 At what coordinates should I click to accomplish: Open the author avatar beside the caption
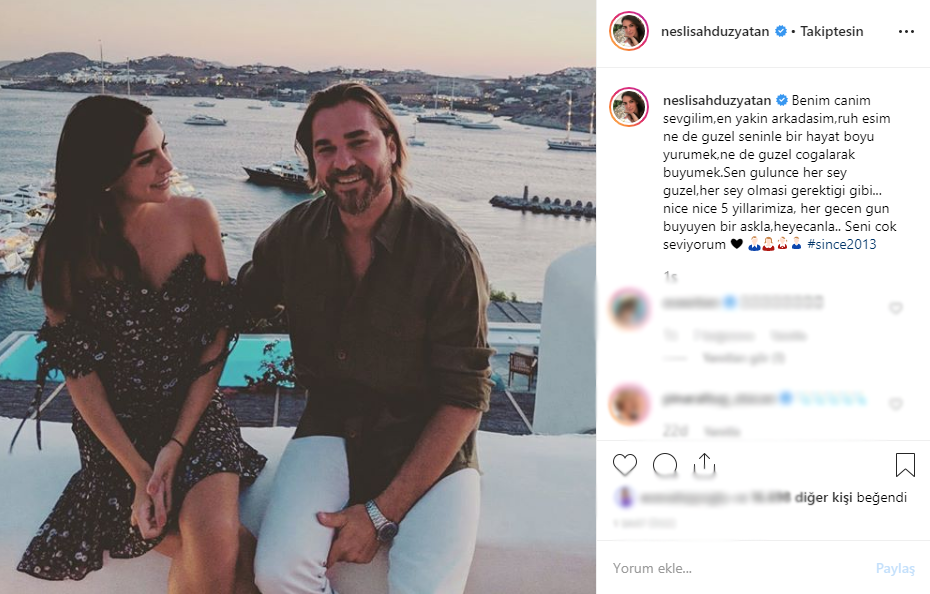pos(630,108)
